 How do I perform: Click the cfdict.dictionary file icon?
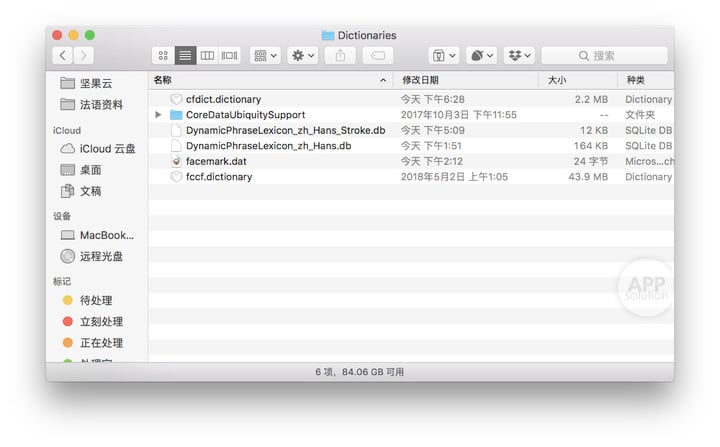(176, 99)
